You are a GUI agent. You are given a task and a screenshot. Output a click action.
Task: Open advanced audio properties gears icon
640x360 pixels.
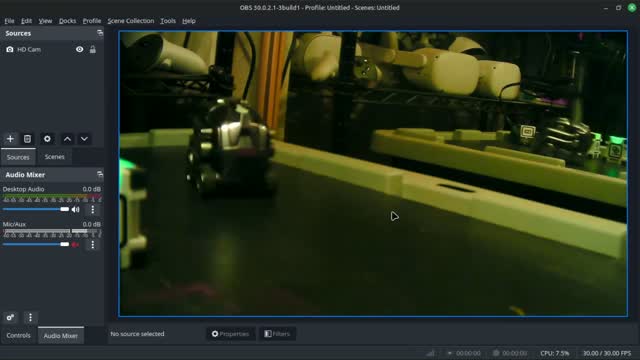click(10, 317)
